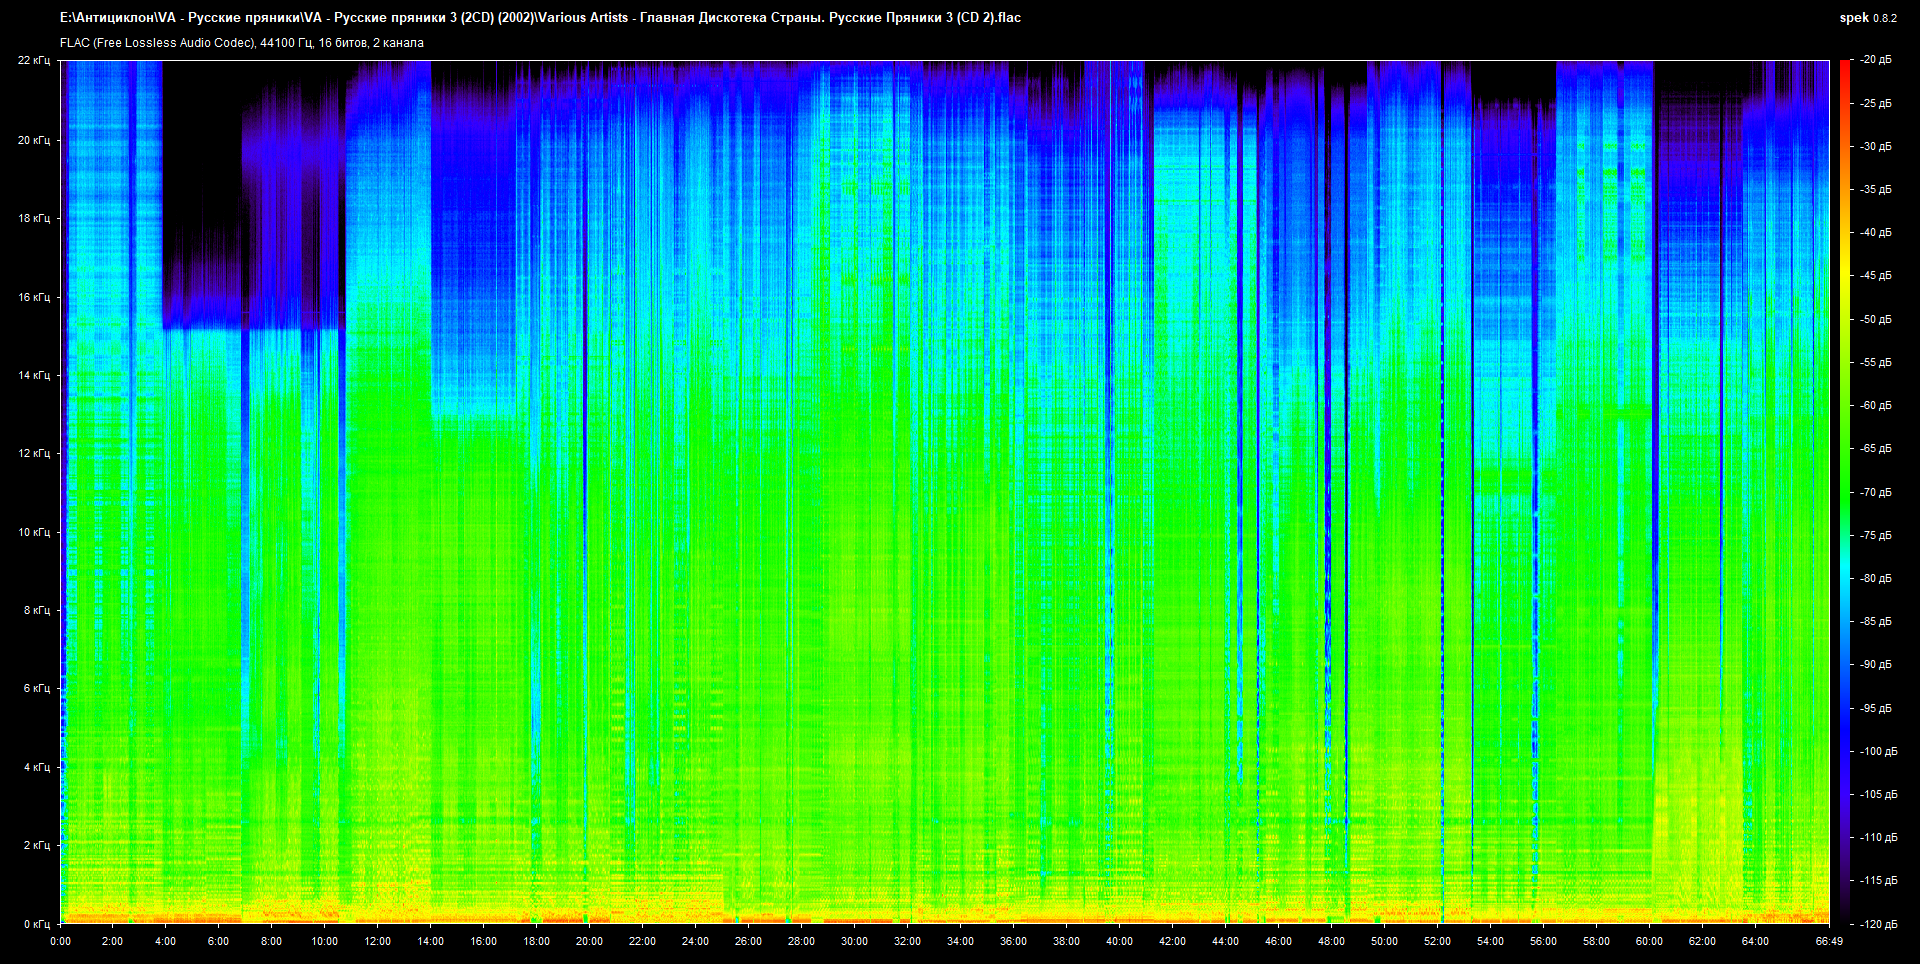The height and width of the screenshot is (964, 1920).
Task: Click the FLAC codec info line
Action: point(242,43)
